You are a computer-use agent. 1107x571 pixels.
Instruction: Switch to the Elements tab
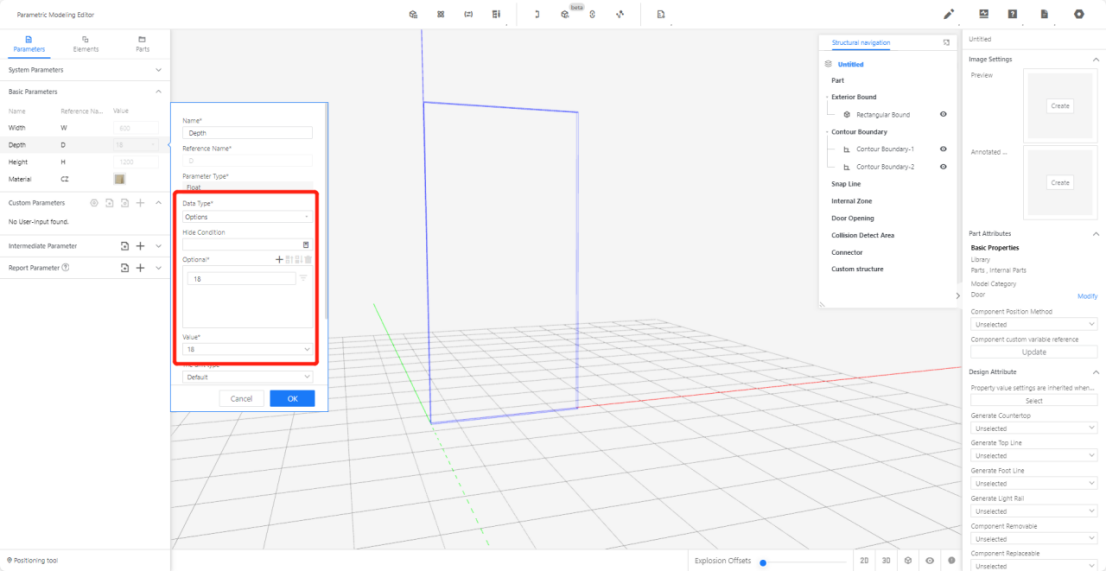pyautogui.click(x=86, y=43)
